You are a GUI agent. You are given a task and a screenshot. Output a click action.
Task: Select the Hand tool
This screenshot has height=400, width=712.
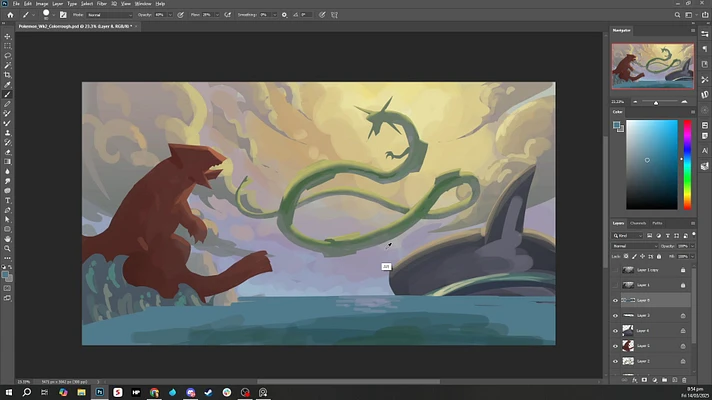click(7, 239)
